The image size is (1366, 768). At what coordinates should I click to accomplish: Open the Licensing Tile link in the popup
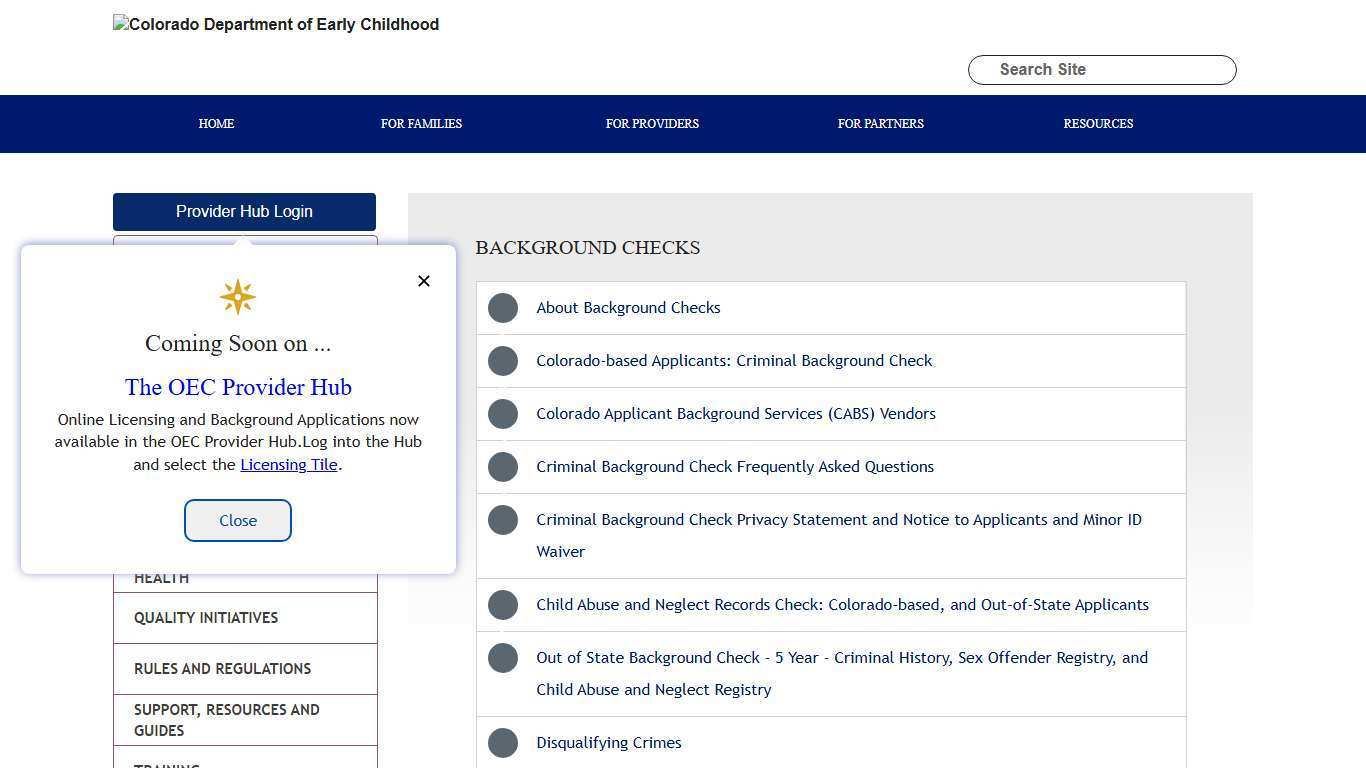click(288, 464)
